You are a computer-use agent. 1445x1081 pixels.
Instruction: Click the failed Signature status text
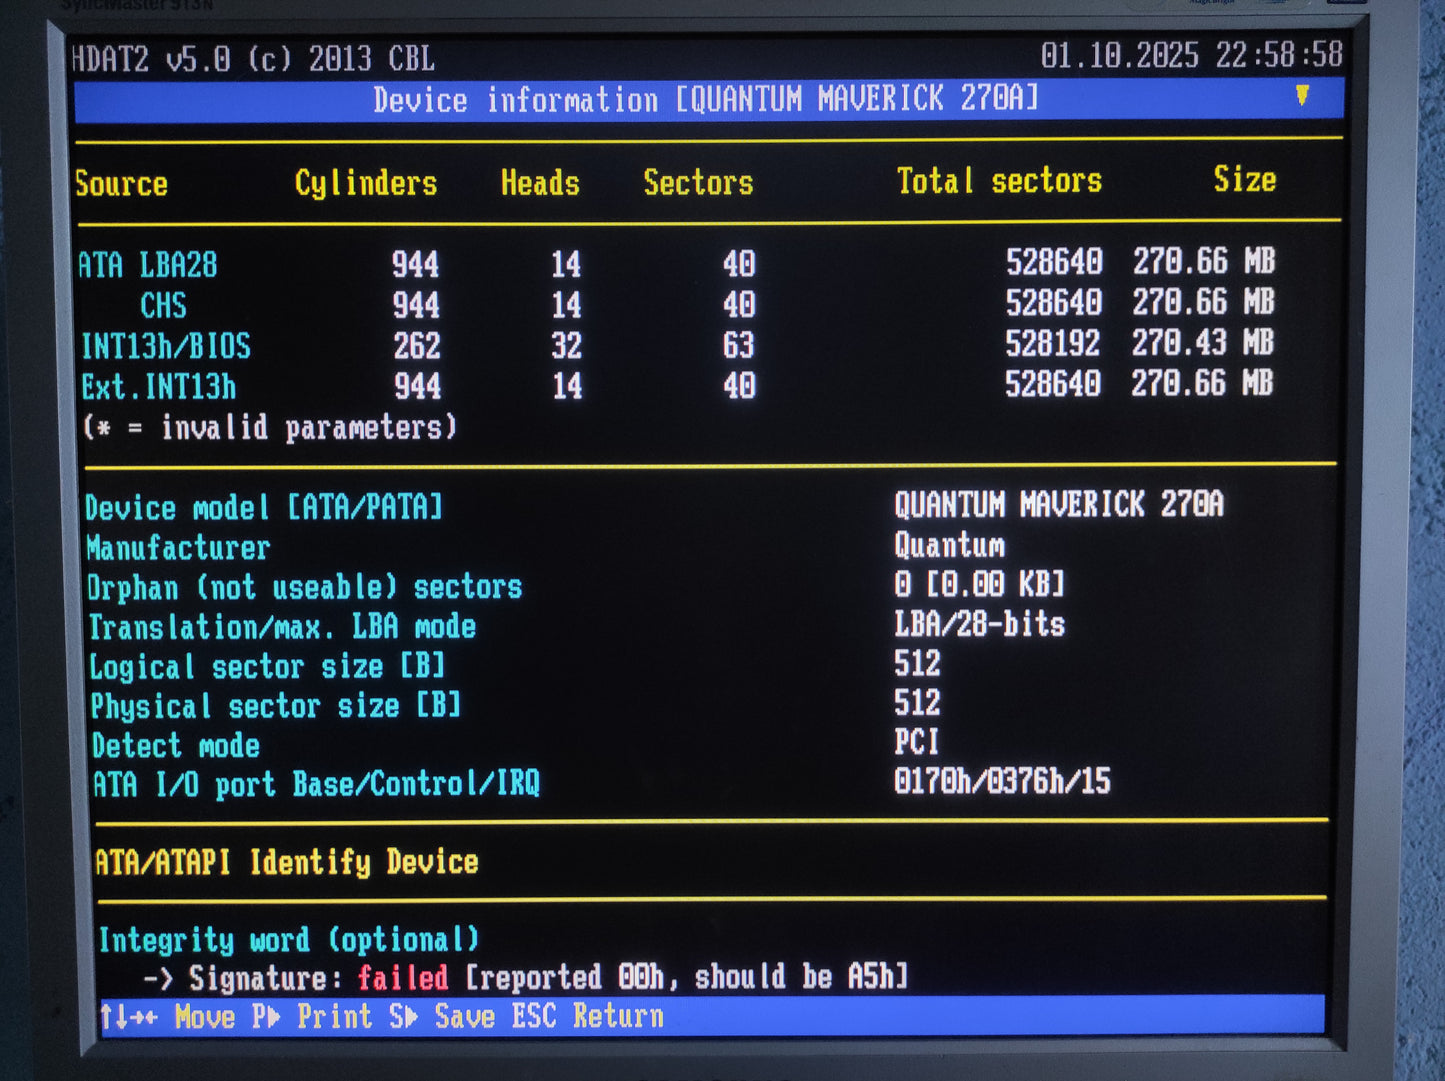click(x=402, y=977)
